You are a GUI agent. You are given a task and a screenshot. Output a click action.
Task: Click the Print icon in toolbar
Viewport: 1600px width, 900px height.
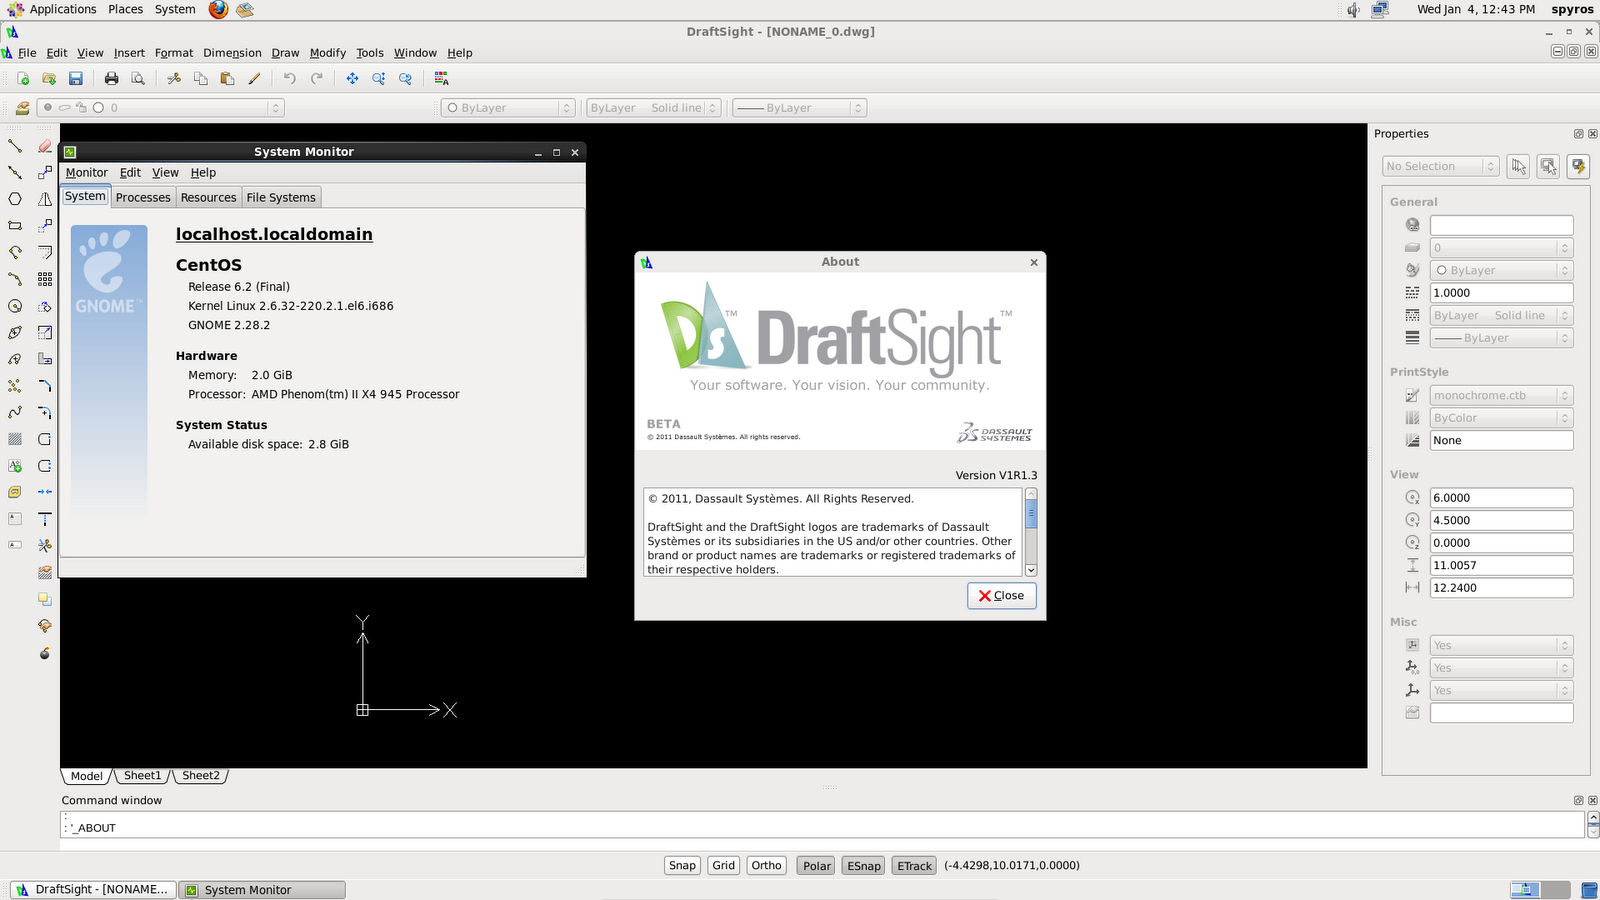click(111, 78)
